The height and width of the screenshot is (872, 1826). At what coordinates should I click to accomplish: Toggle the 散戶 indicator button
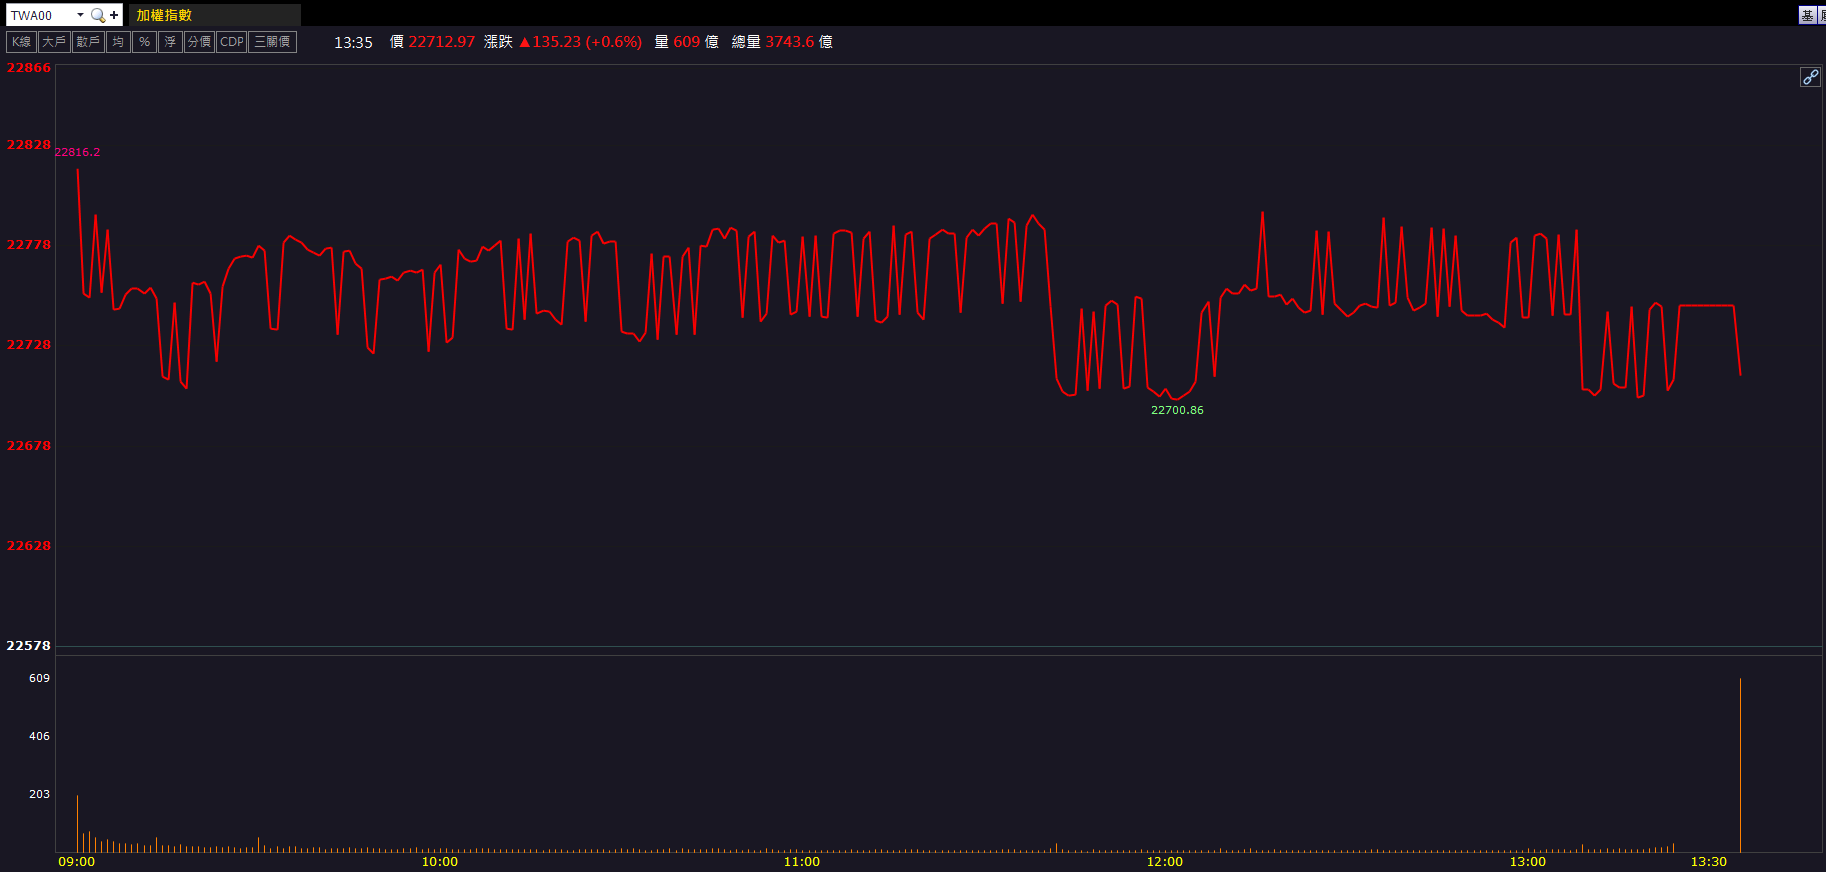click(x=88, y=42)
